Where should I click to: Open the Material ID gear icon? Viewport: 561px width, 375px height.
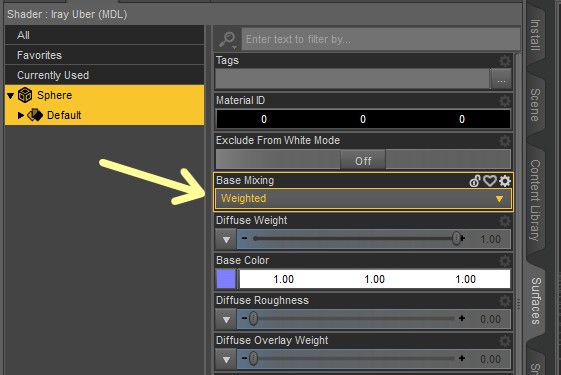click(x=505, y=101)
